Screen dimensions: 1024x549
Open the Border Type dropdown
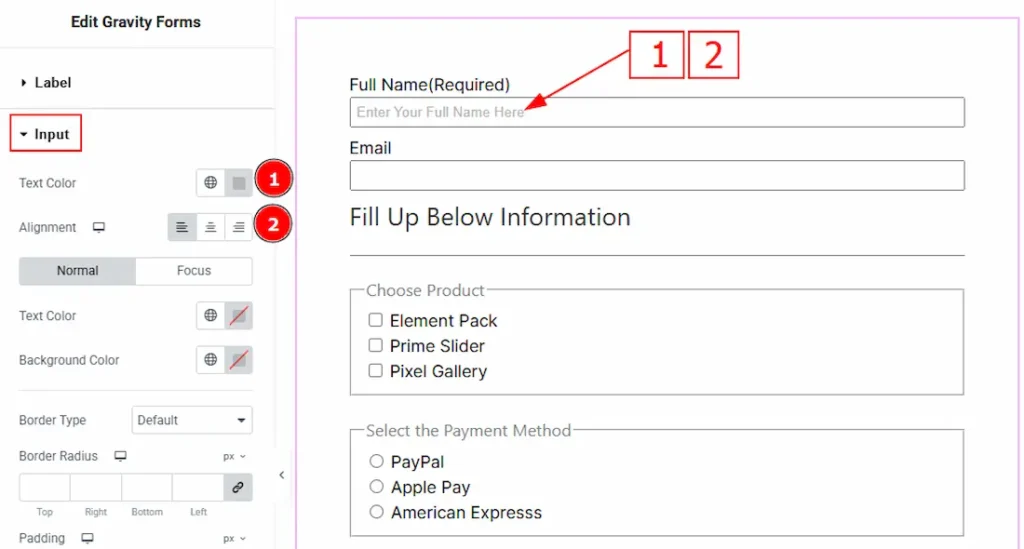click(x=192, y=420)
